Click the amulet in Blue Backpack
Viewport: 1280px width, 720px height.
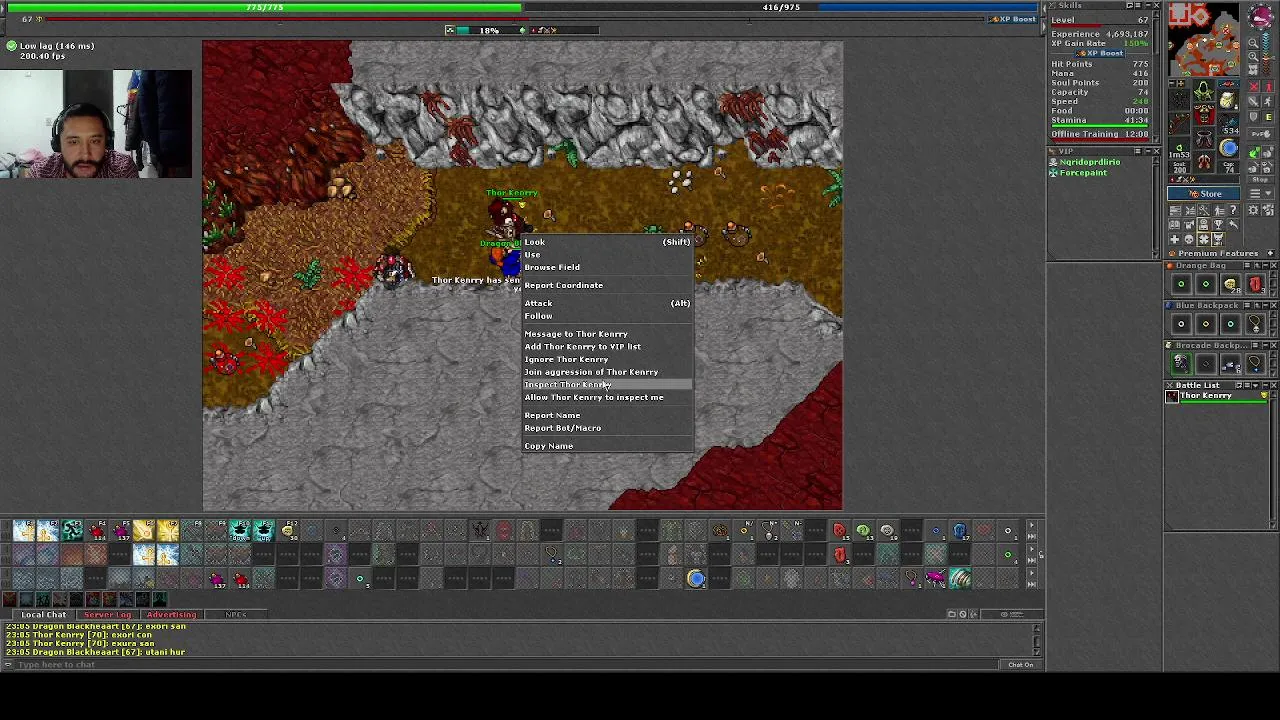pos(1256,325)
